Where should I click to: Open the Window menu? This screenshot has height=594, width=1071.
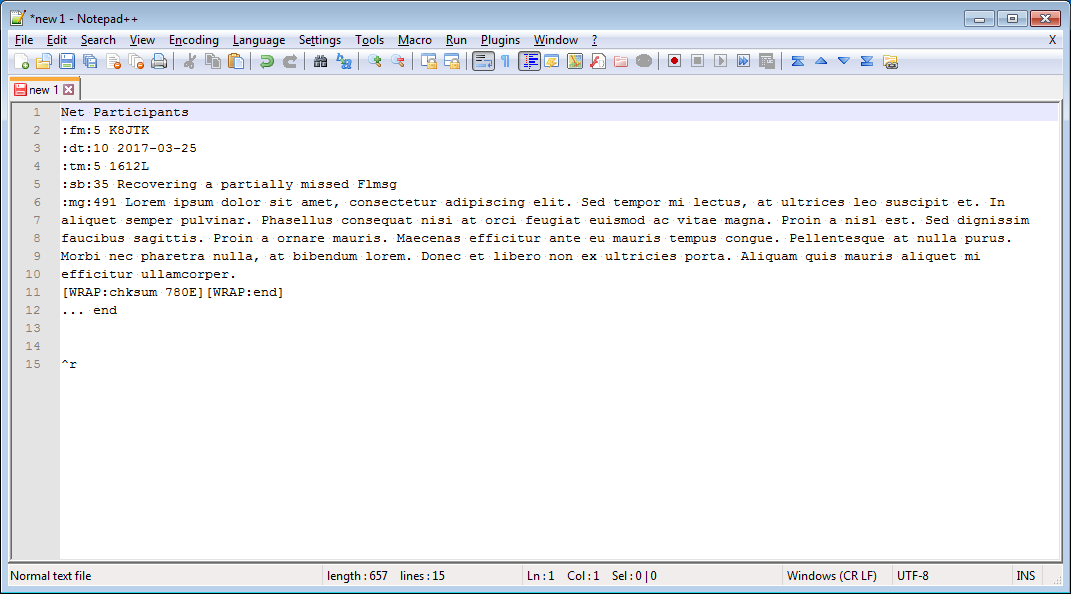[556, 40]
